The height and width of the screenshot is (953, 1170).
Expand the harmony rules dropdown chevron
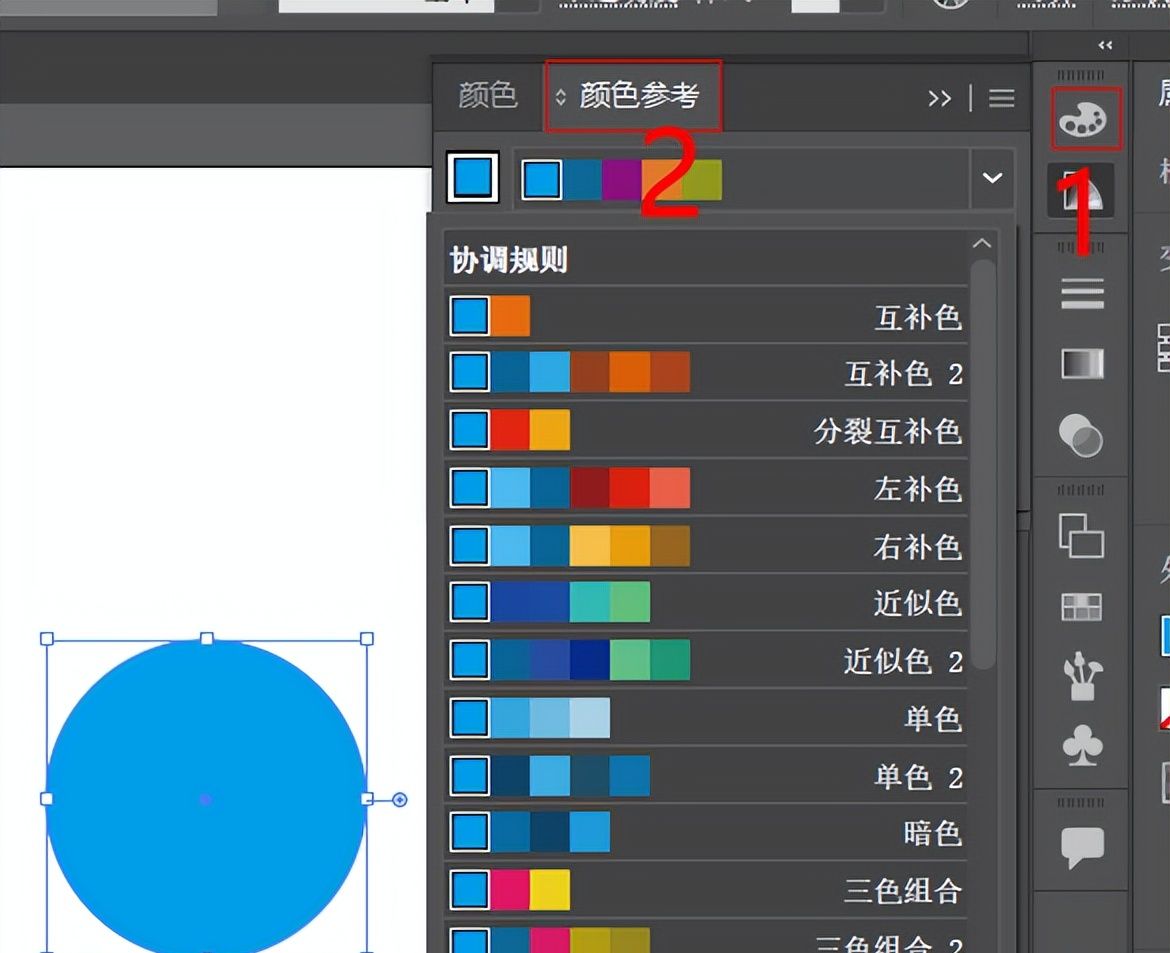point(992,178)
